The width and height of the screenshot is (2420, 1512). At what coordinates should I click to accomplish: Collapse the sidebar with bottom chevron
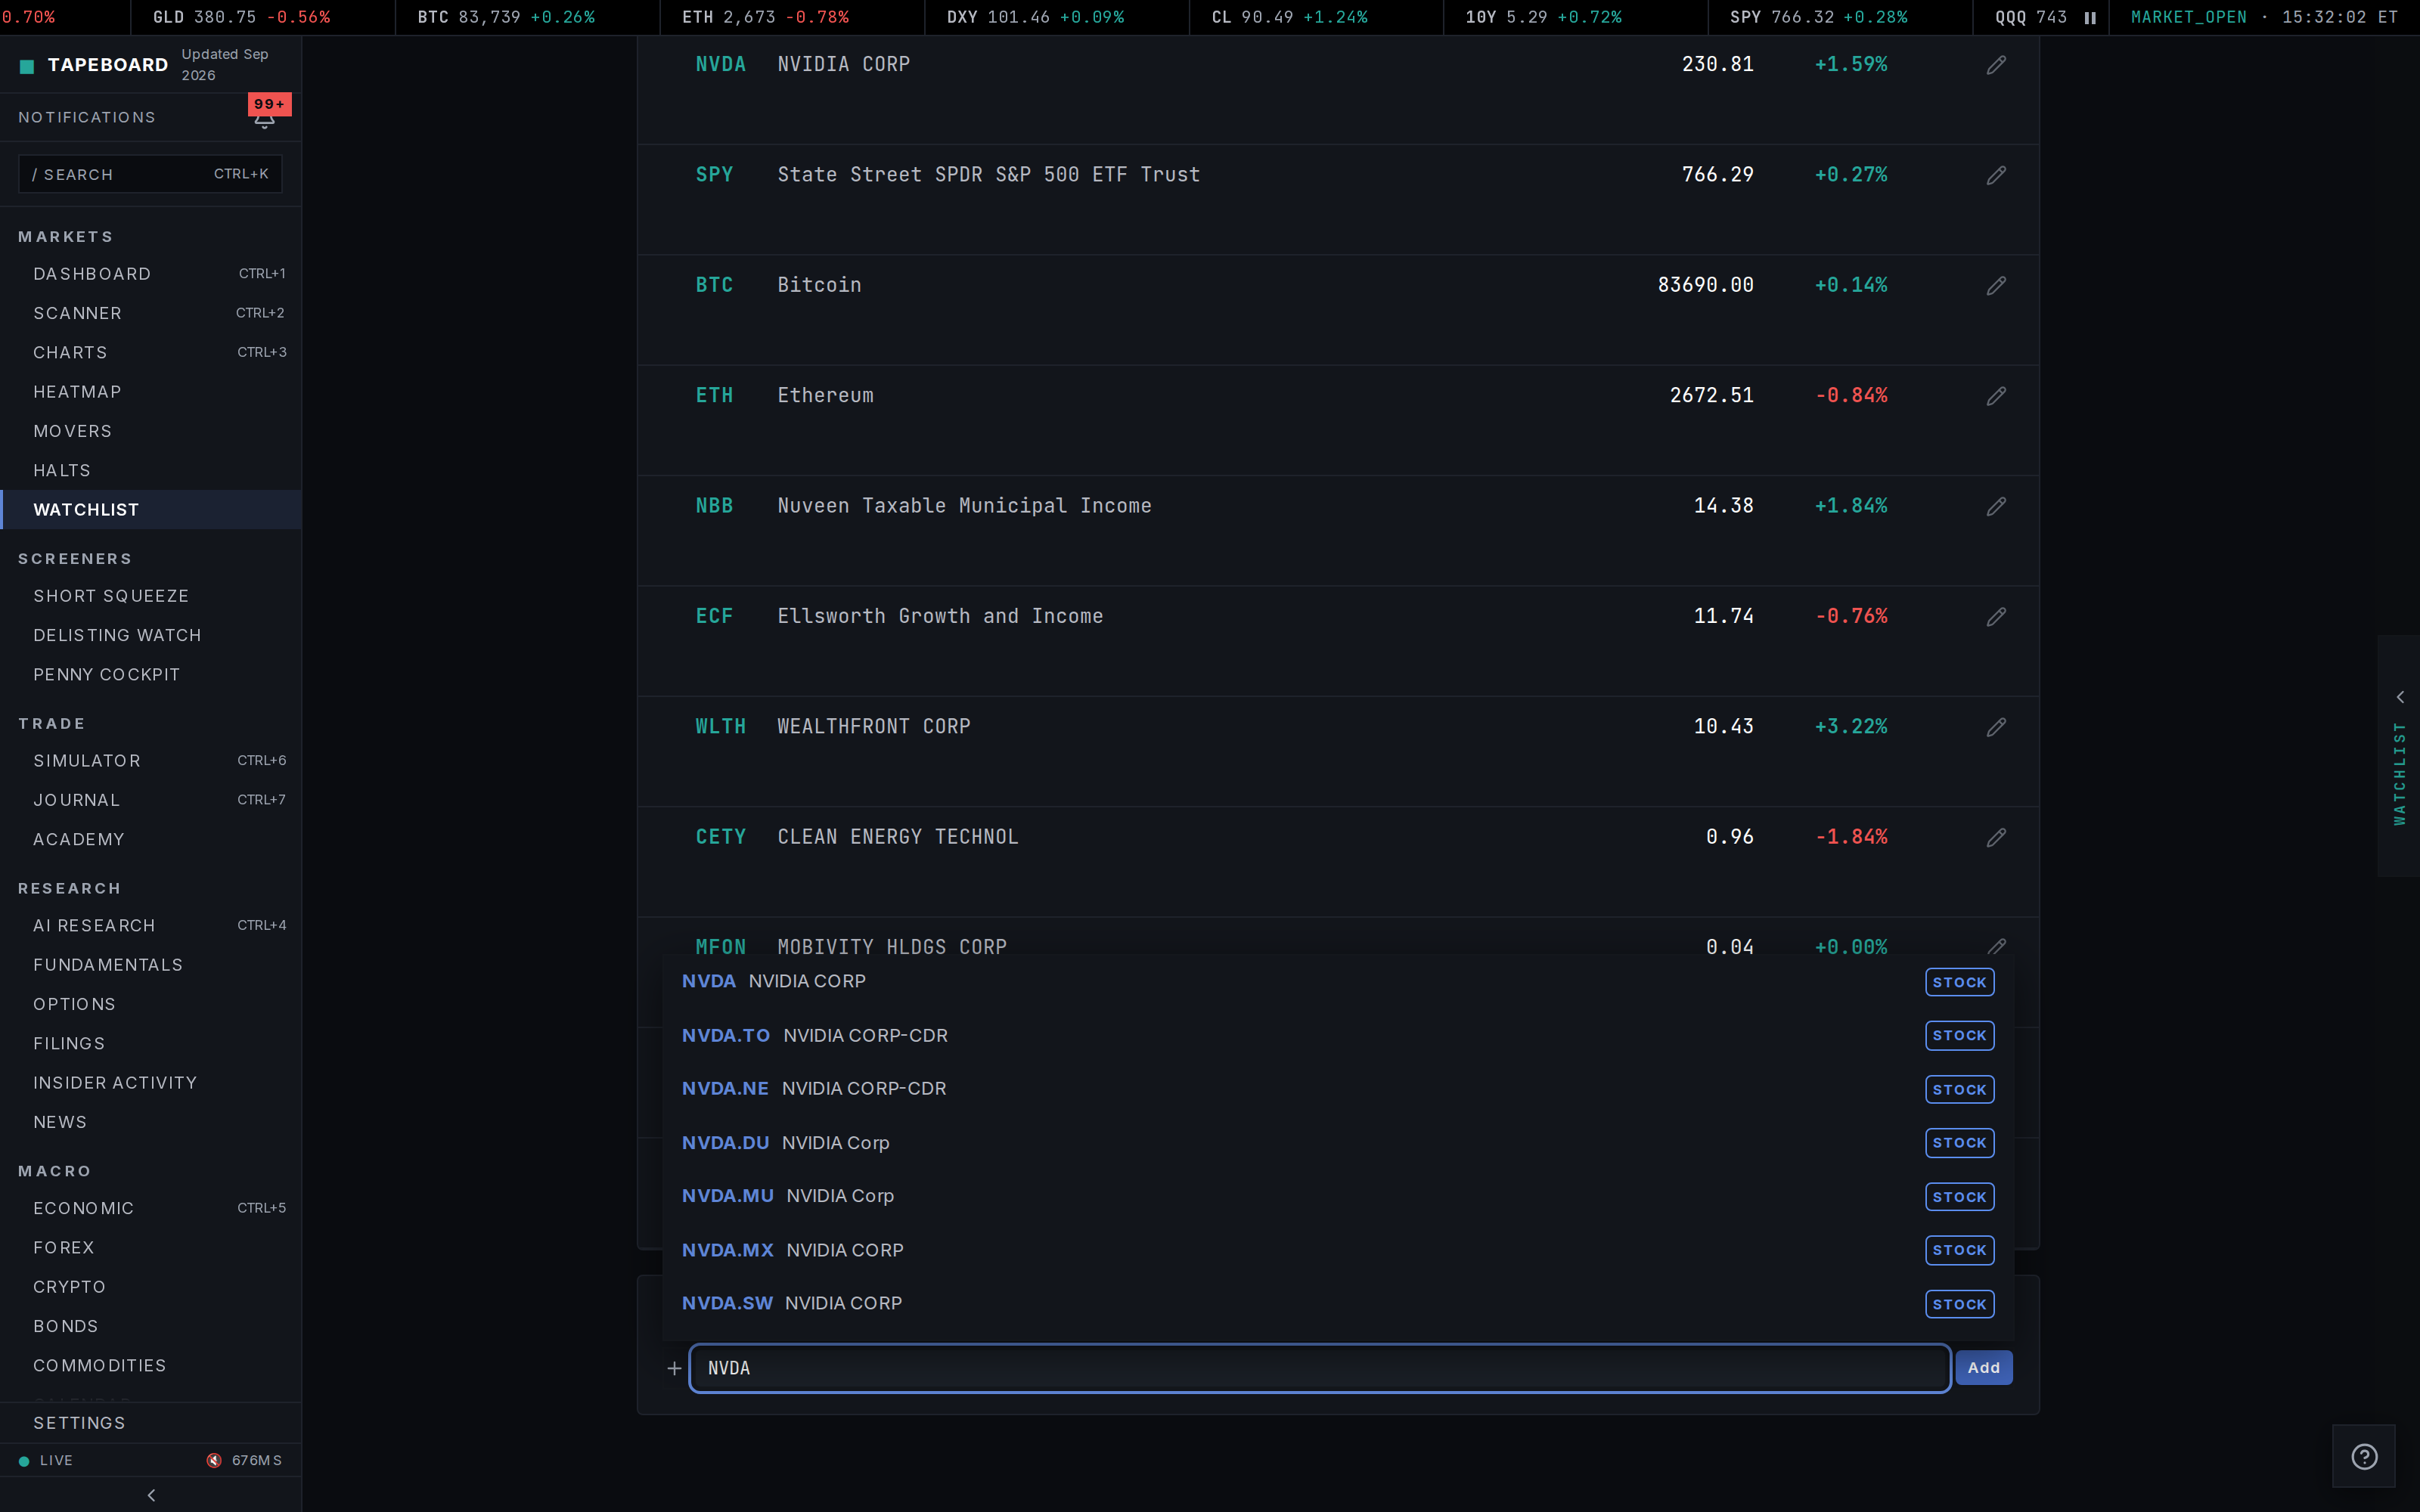(x=151, y=1495)
